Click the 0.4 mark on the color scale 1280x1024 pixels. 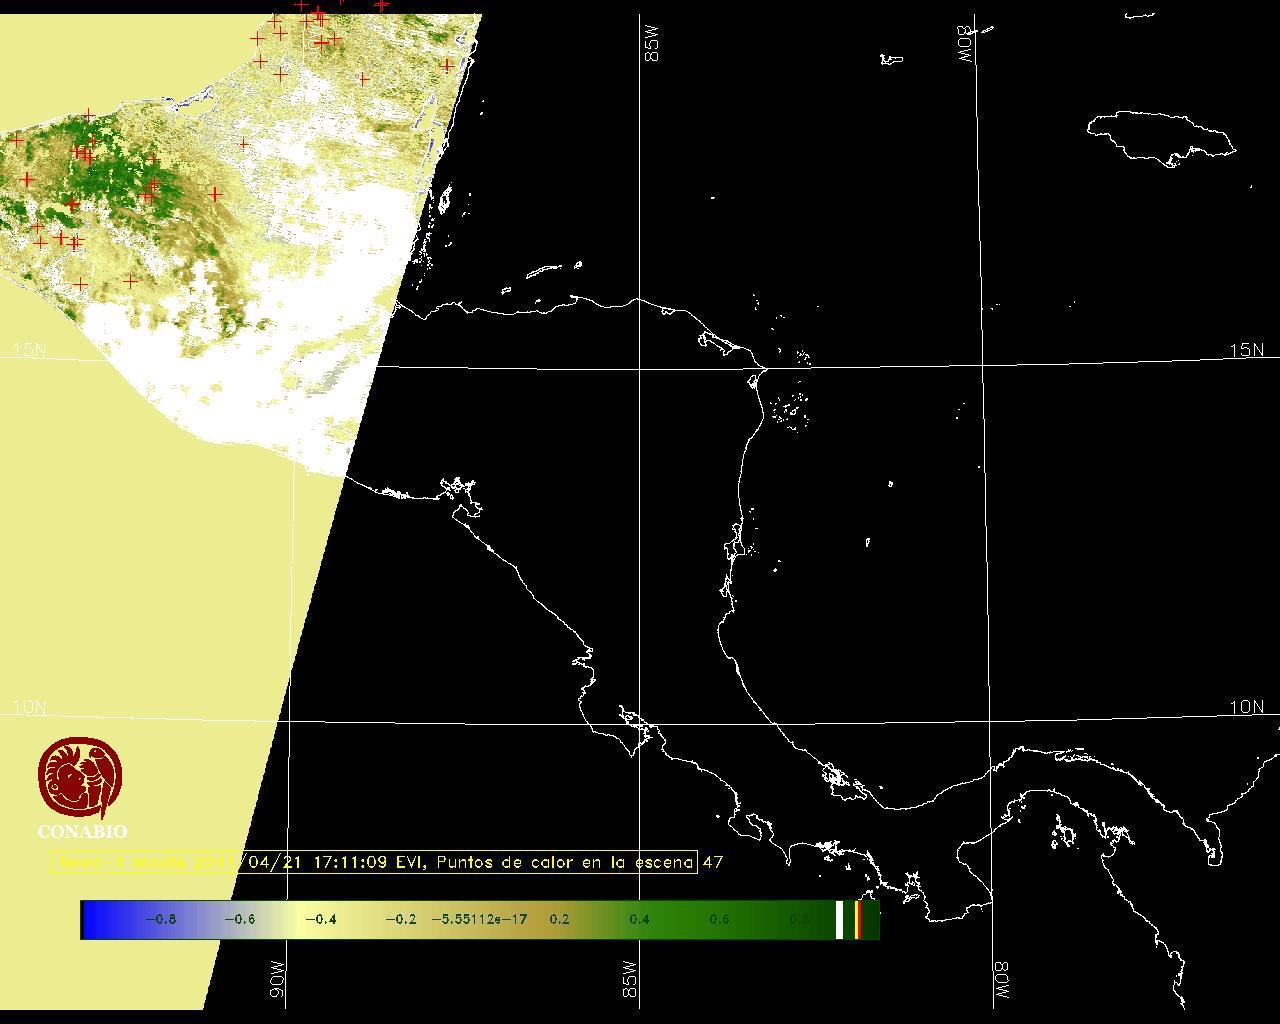pyautogui.click(x=639, y=919)
